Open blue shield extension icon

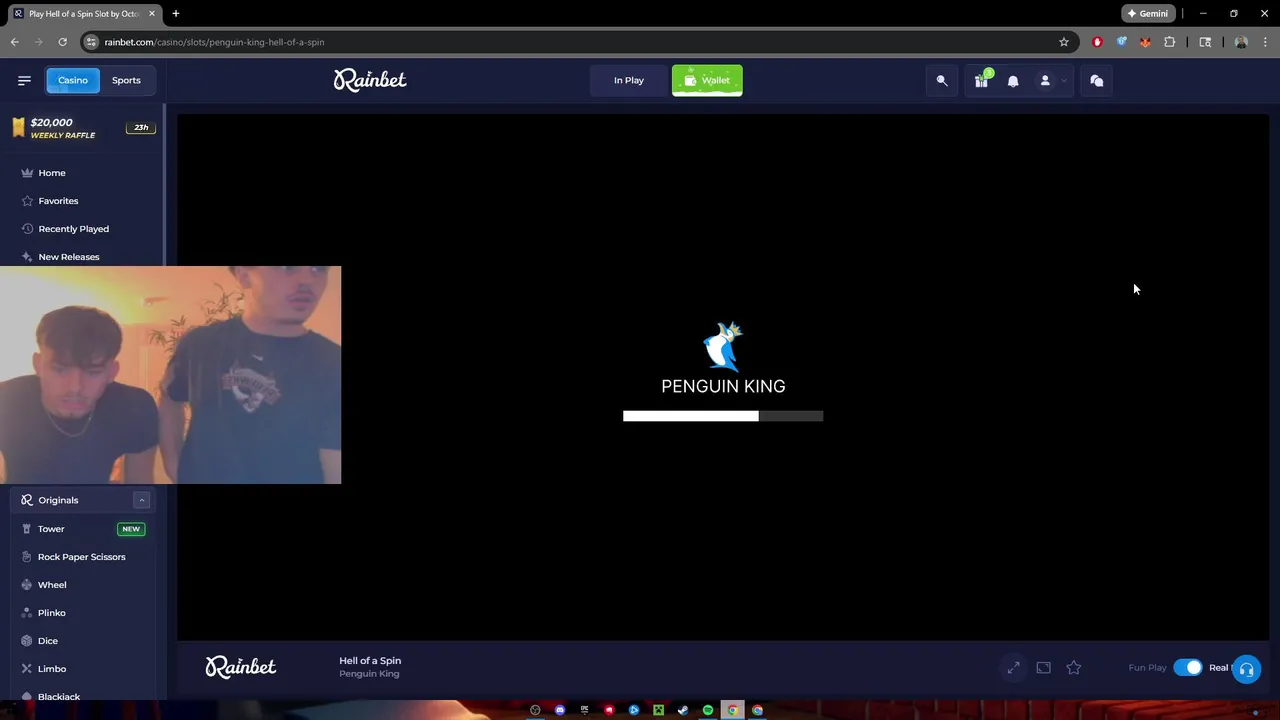coord(1121,42)
